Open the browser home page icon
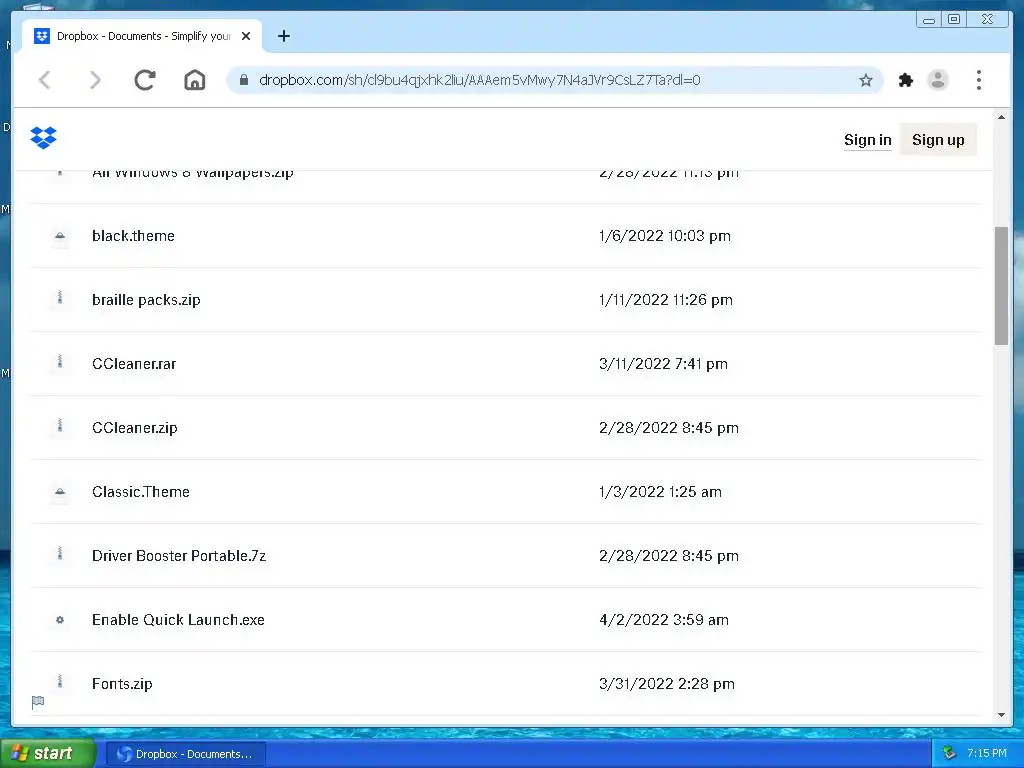This screenshot has width=1024, height=768. coord(195,80)
